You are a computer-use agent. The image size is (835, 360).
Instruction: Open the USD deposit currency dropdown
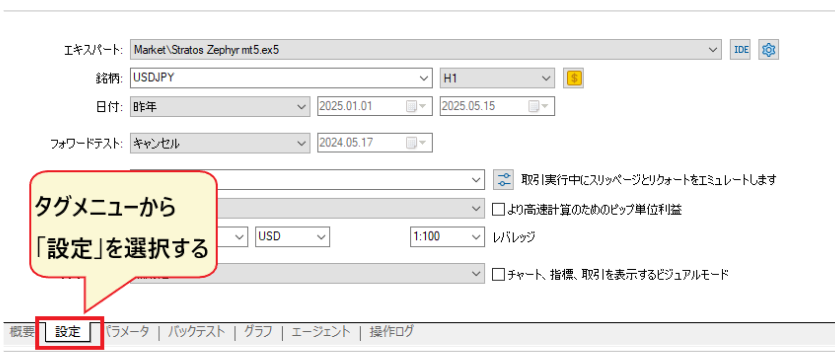293,237
